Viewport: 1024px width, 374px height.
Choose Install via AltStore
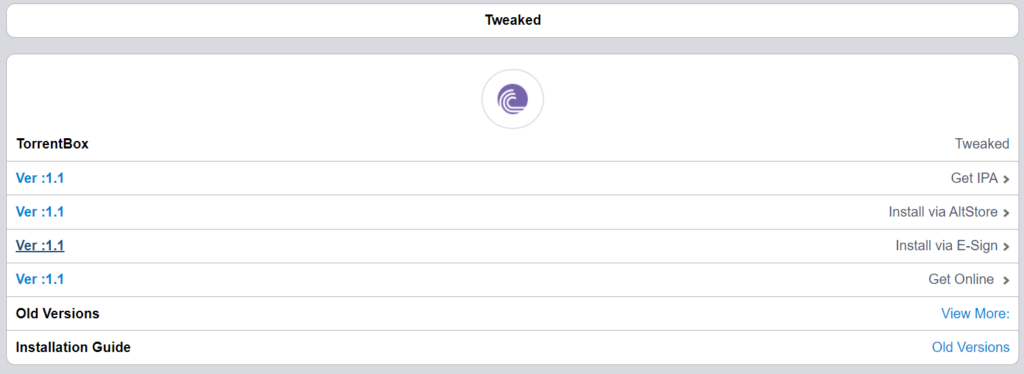point(943,212)
